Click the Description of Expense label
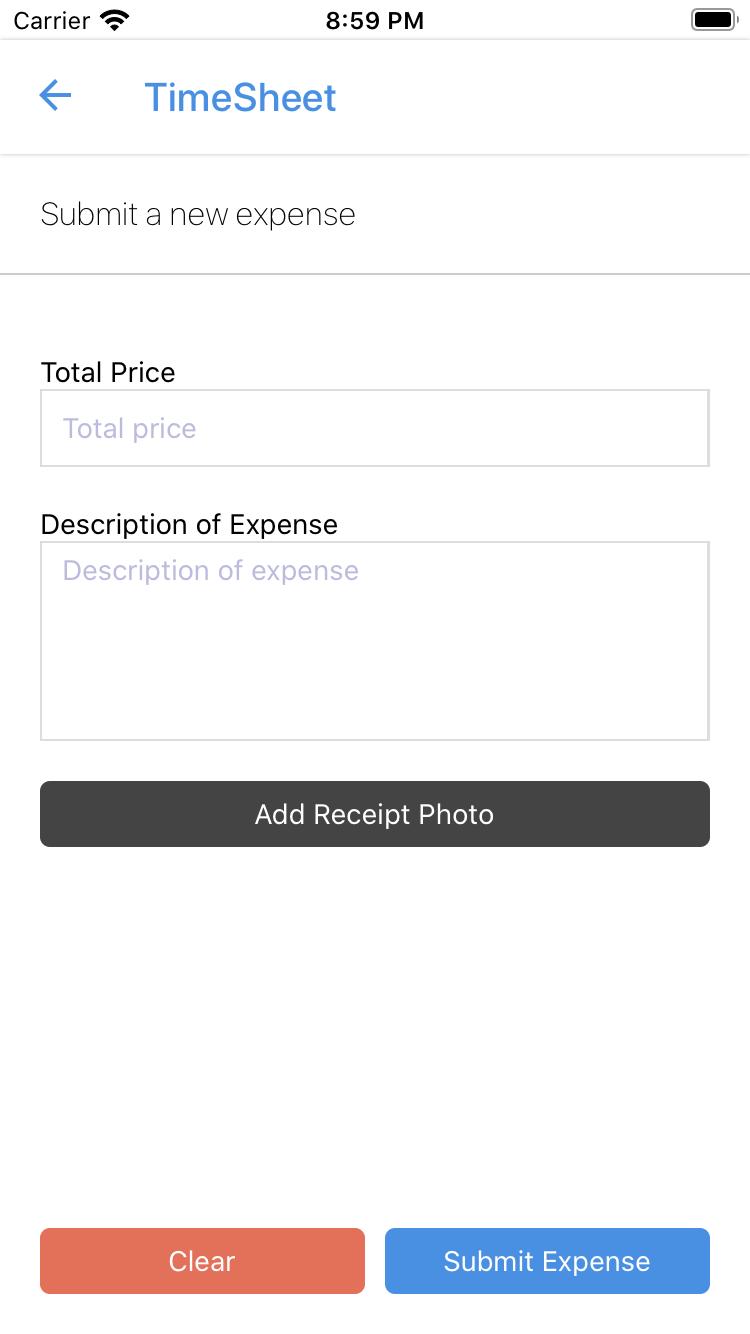The height and width of the screenshot is (1334, 750). 189,524
